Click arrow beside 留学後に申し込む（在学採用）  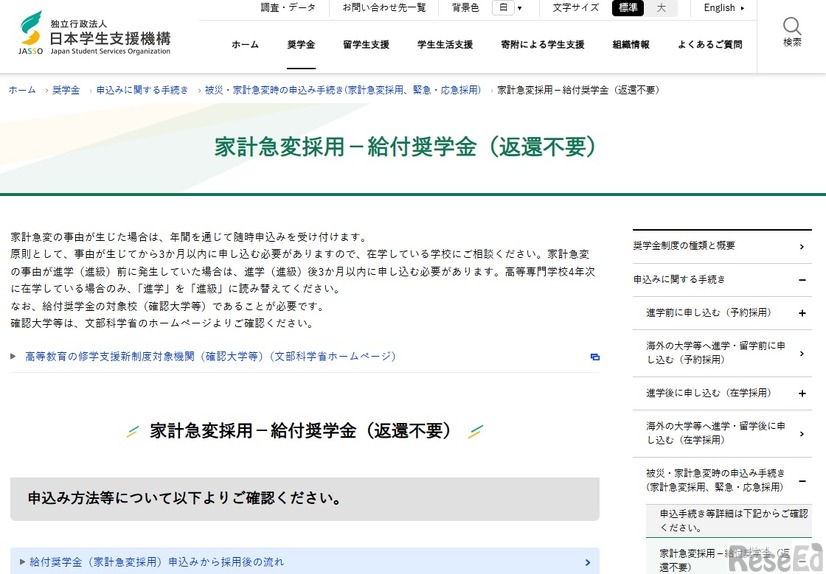[802, 434]
